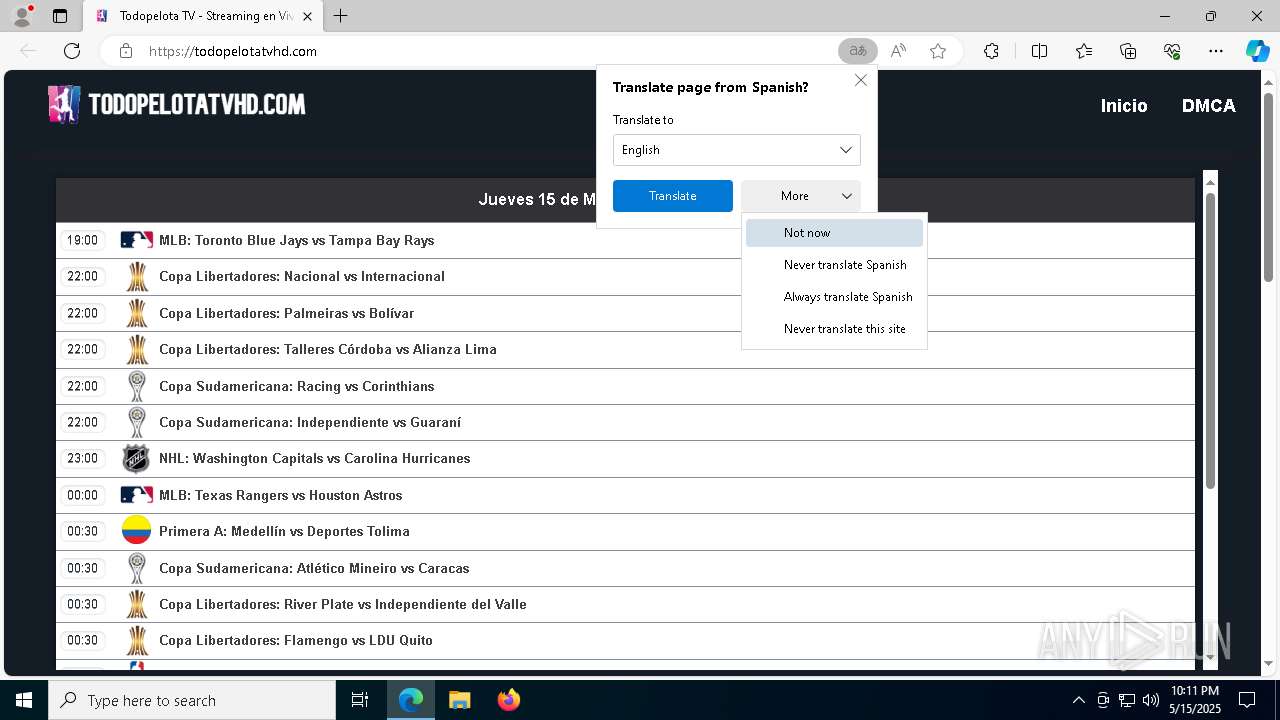1280x720 pixels.
Task: Open the Collections icon
Action: [1128, 51]
